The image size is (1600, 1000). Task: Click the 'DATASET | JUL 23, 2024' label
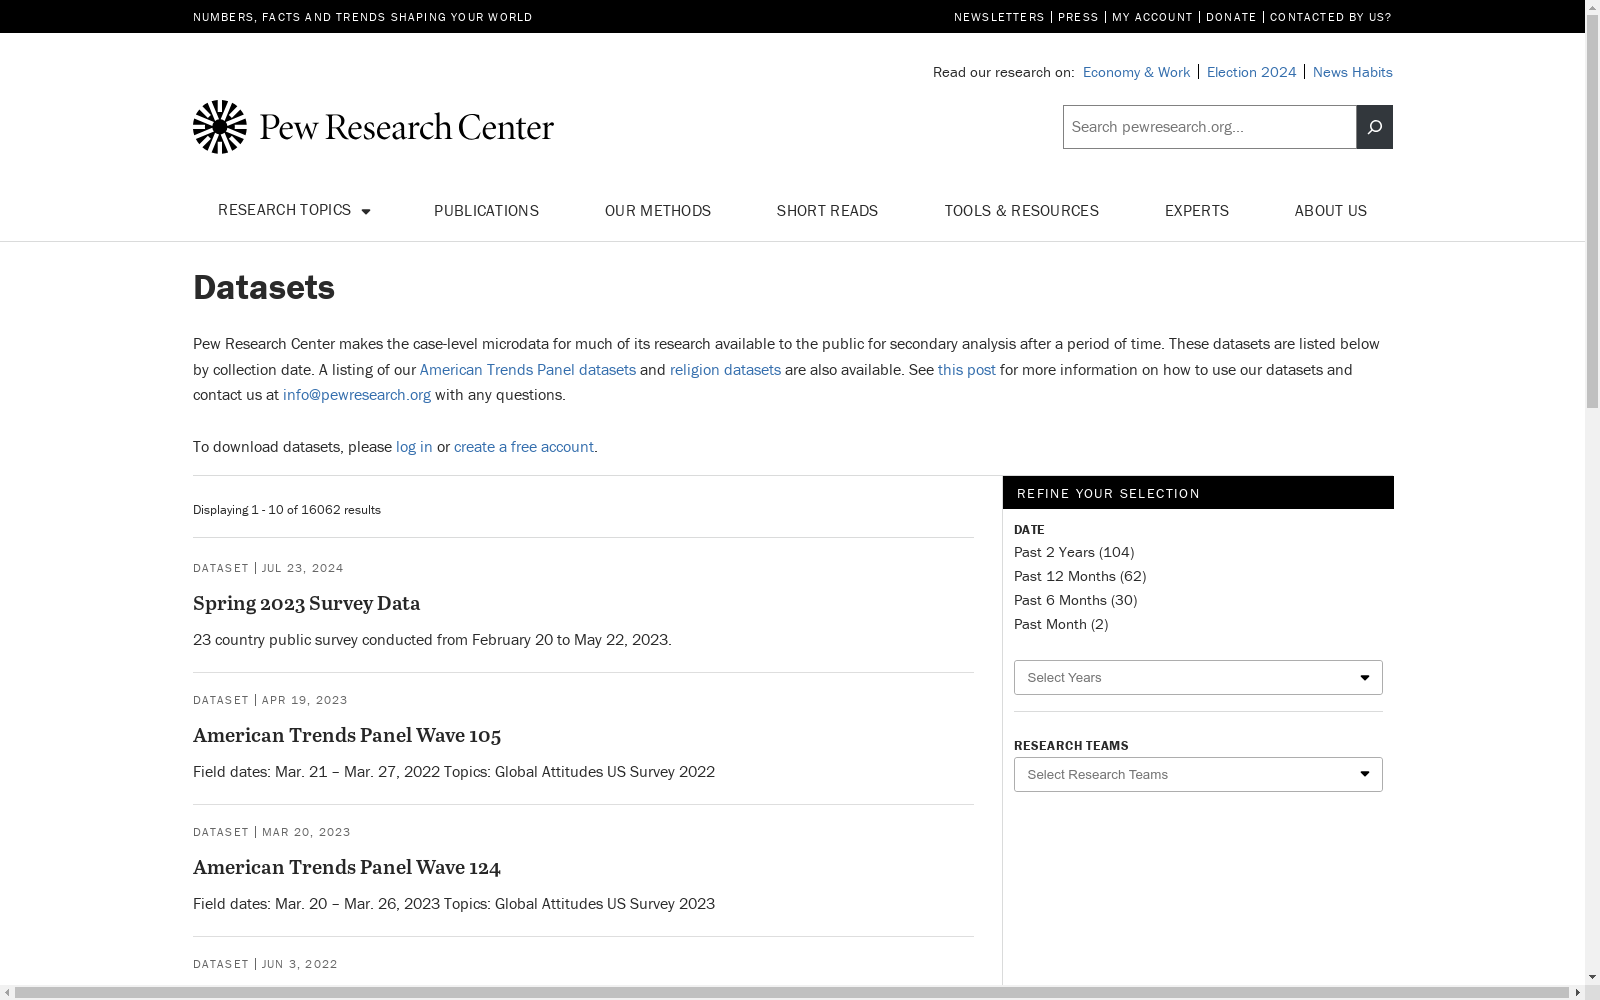tap(268, 568)
